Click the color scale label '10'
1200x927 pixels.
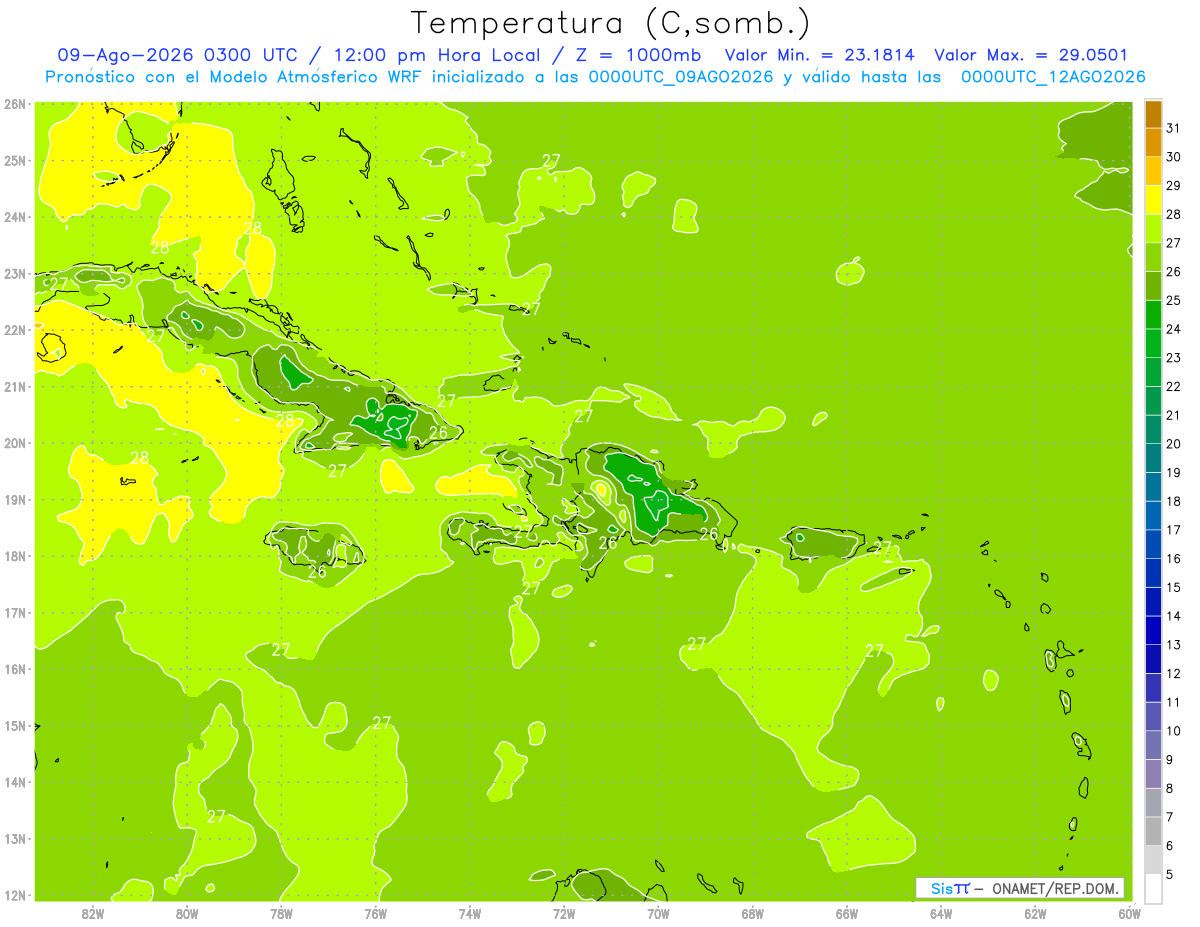[x=1173, y=731]
